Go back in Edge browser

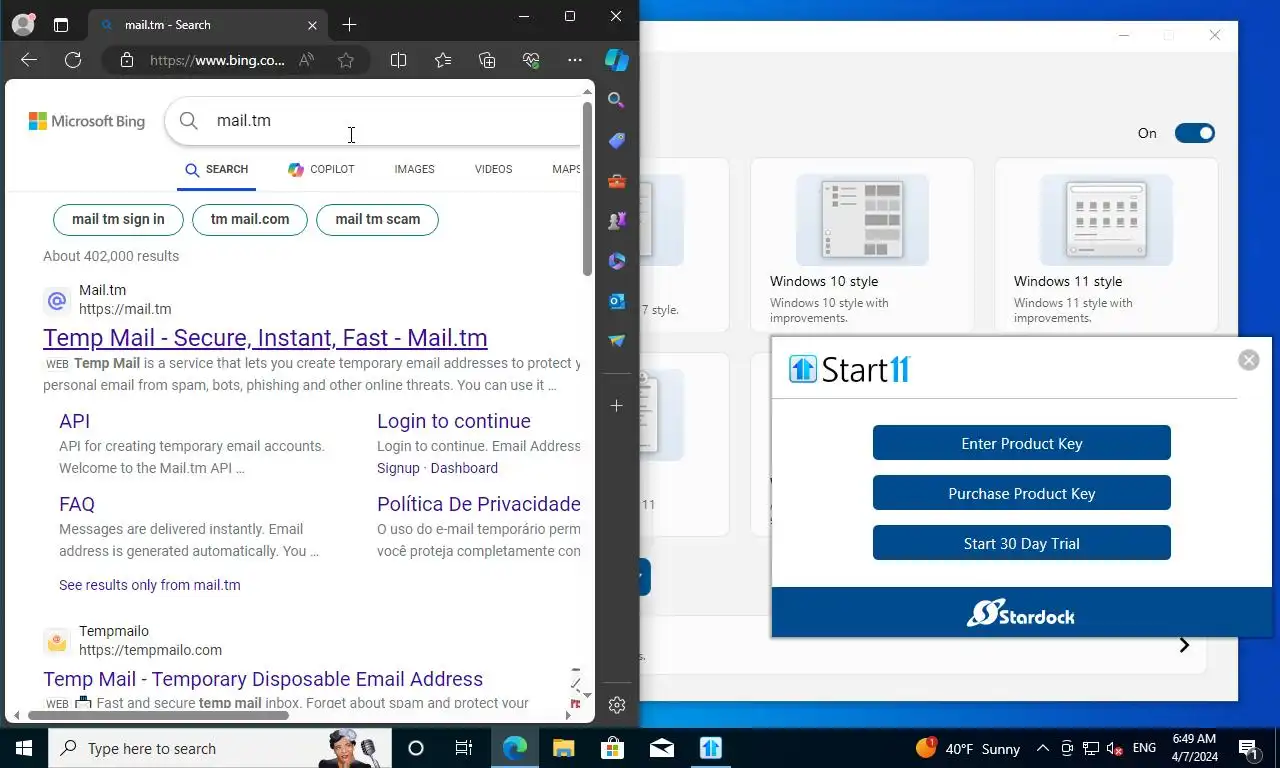pyautogui.click(x=29, y=60)
